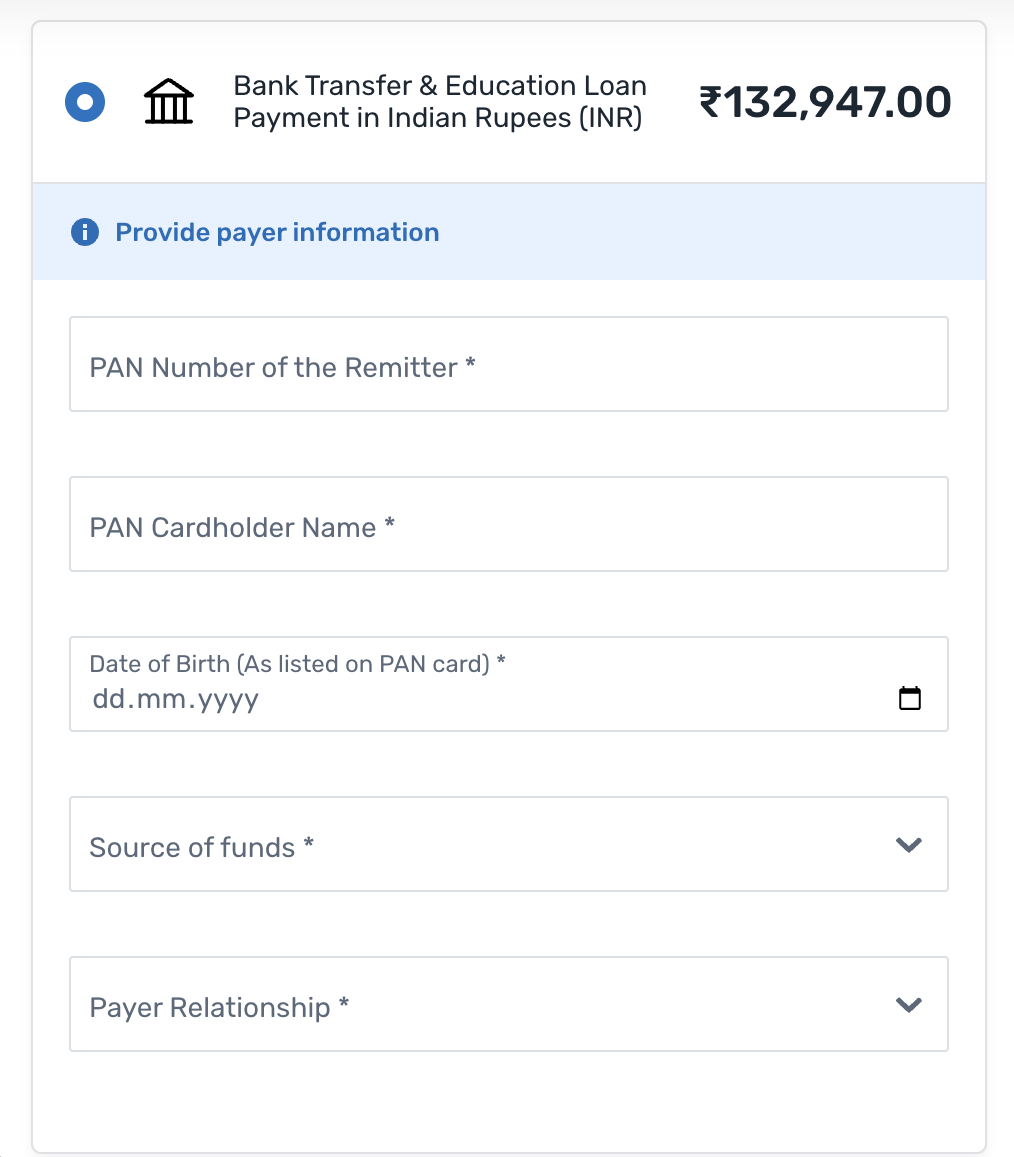Click the PAN Number of the Remitter field
Viewport: 1014px width, 1157px height.
508,364
